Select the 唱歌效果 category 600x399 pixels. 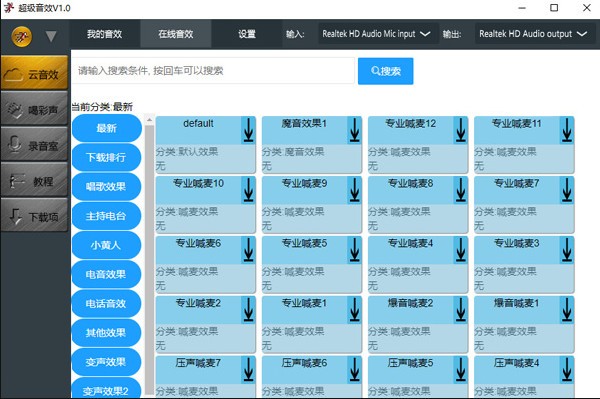point(106,187)
